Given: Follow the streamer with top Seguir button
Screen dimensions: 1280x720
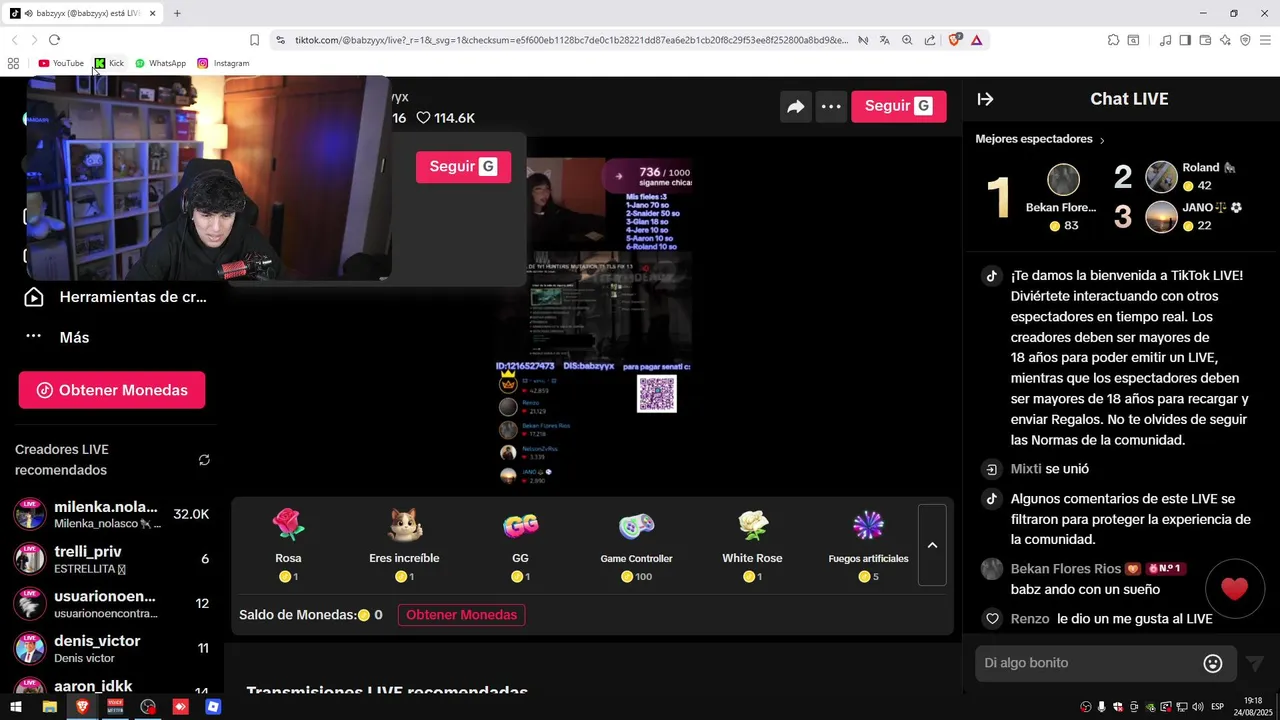Looking at the screenshot, I should tap(898, 106).
